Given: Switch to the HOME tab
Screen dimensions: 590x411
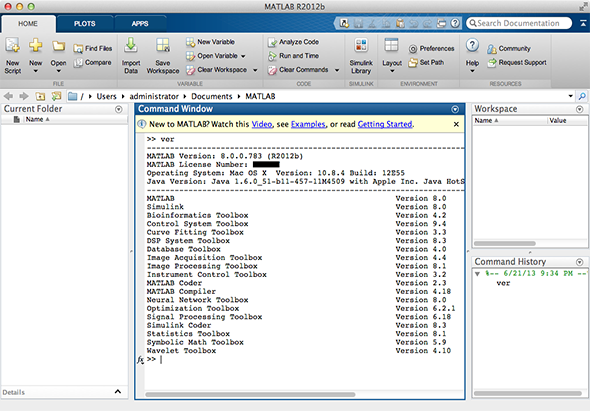Looking at the screenshot, I should tap(28, 24).
